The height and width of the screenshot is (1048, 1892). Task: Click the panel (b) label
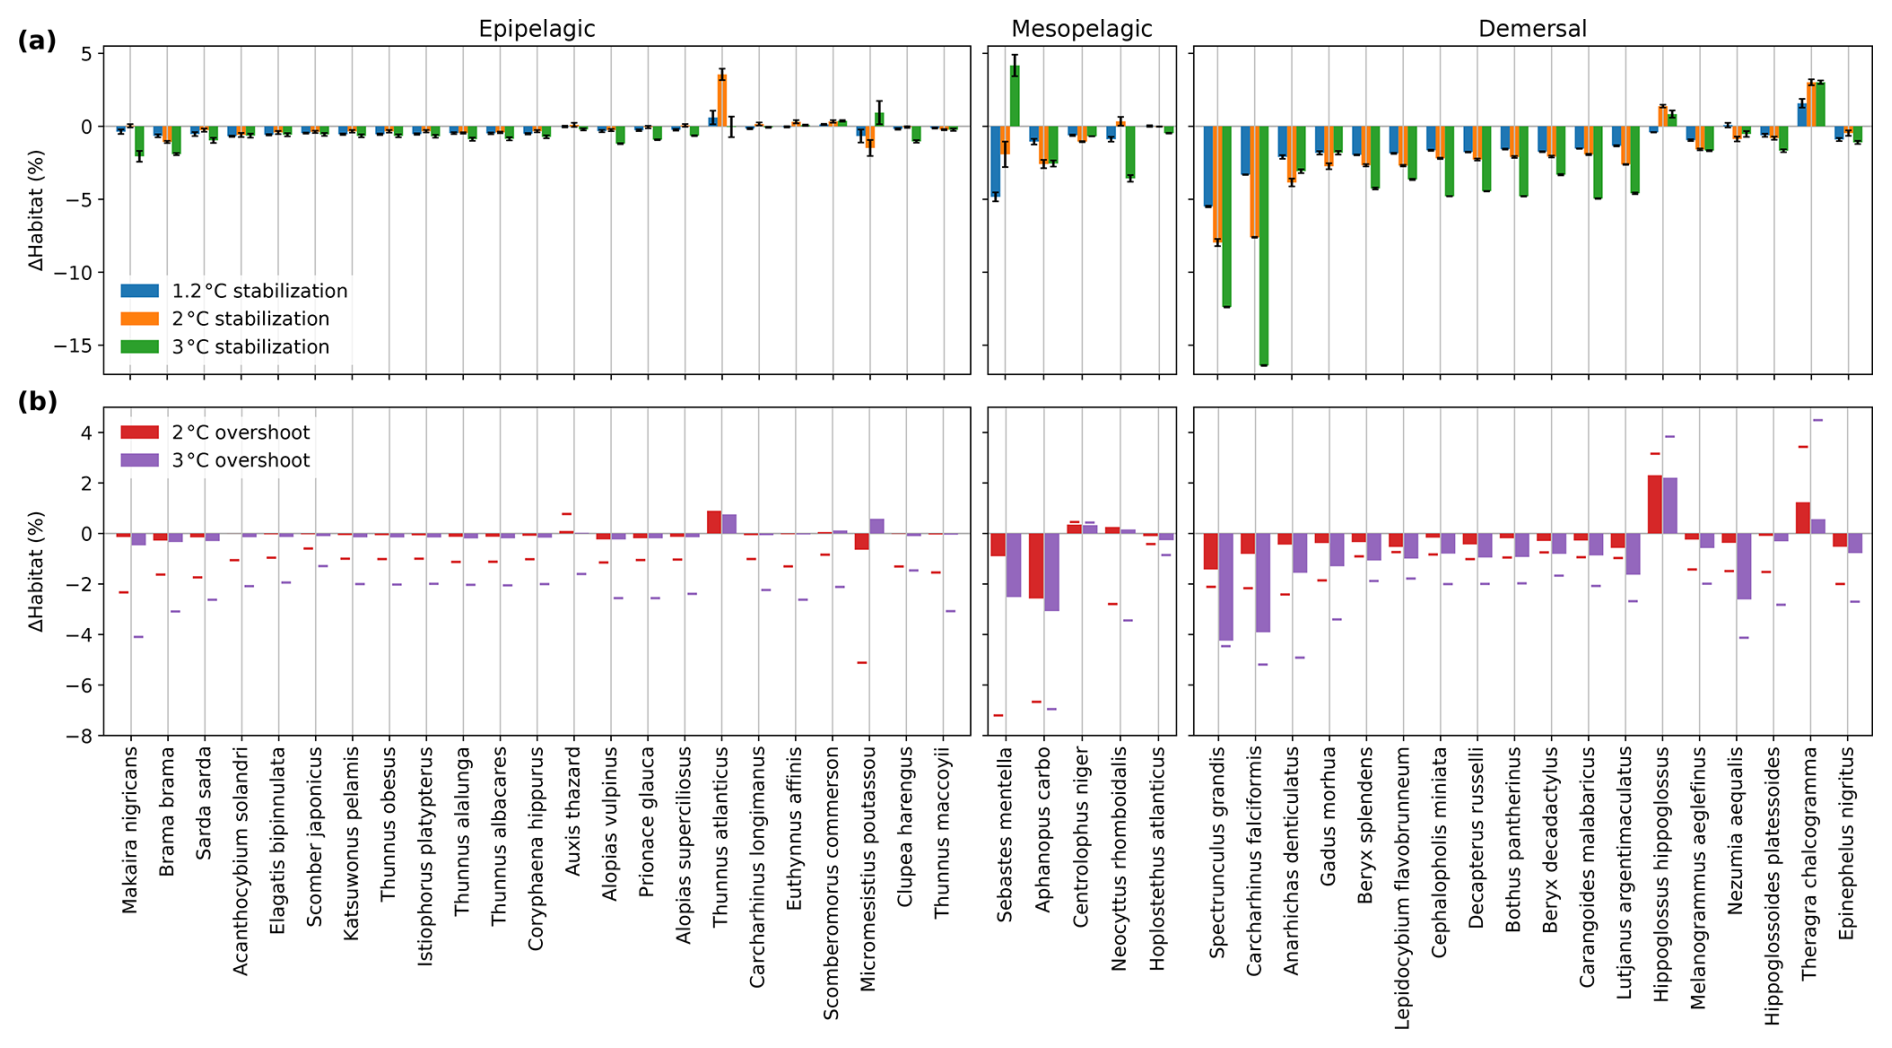click(x=37, y=401)
